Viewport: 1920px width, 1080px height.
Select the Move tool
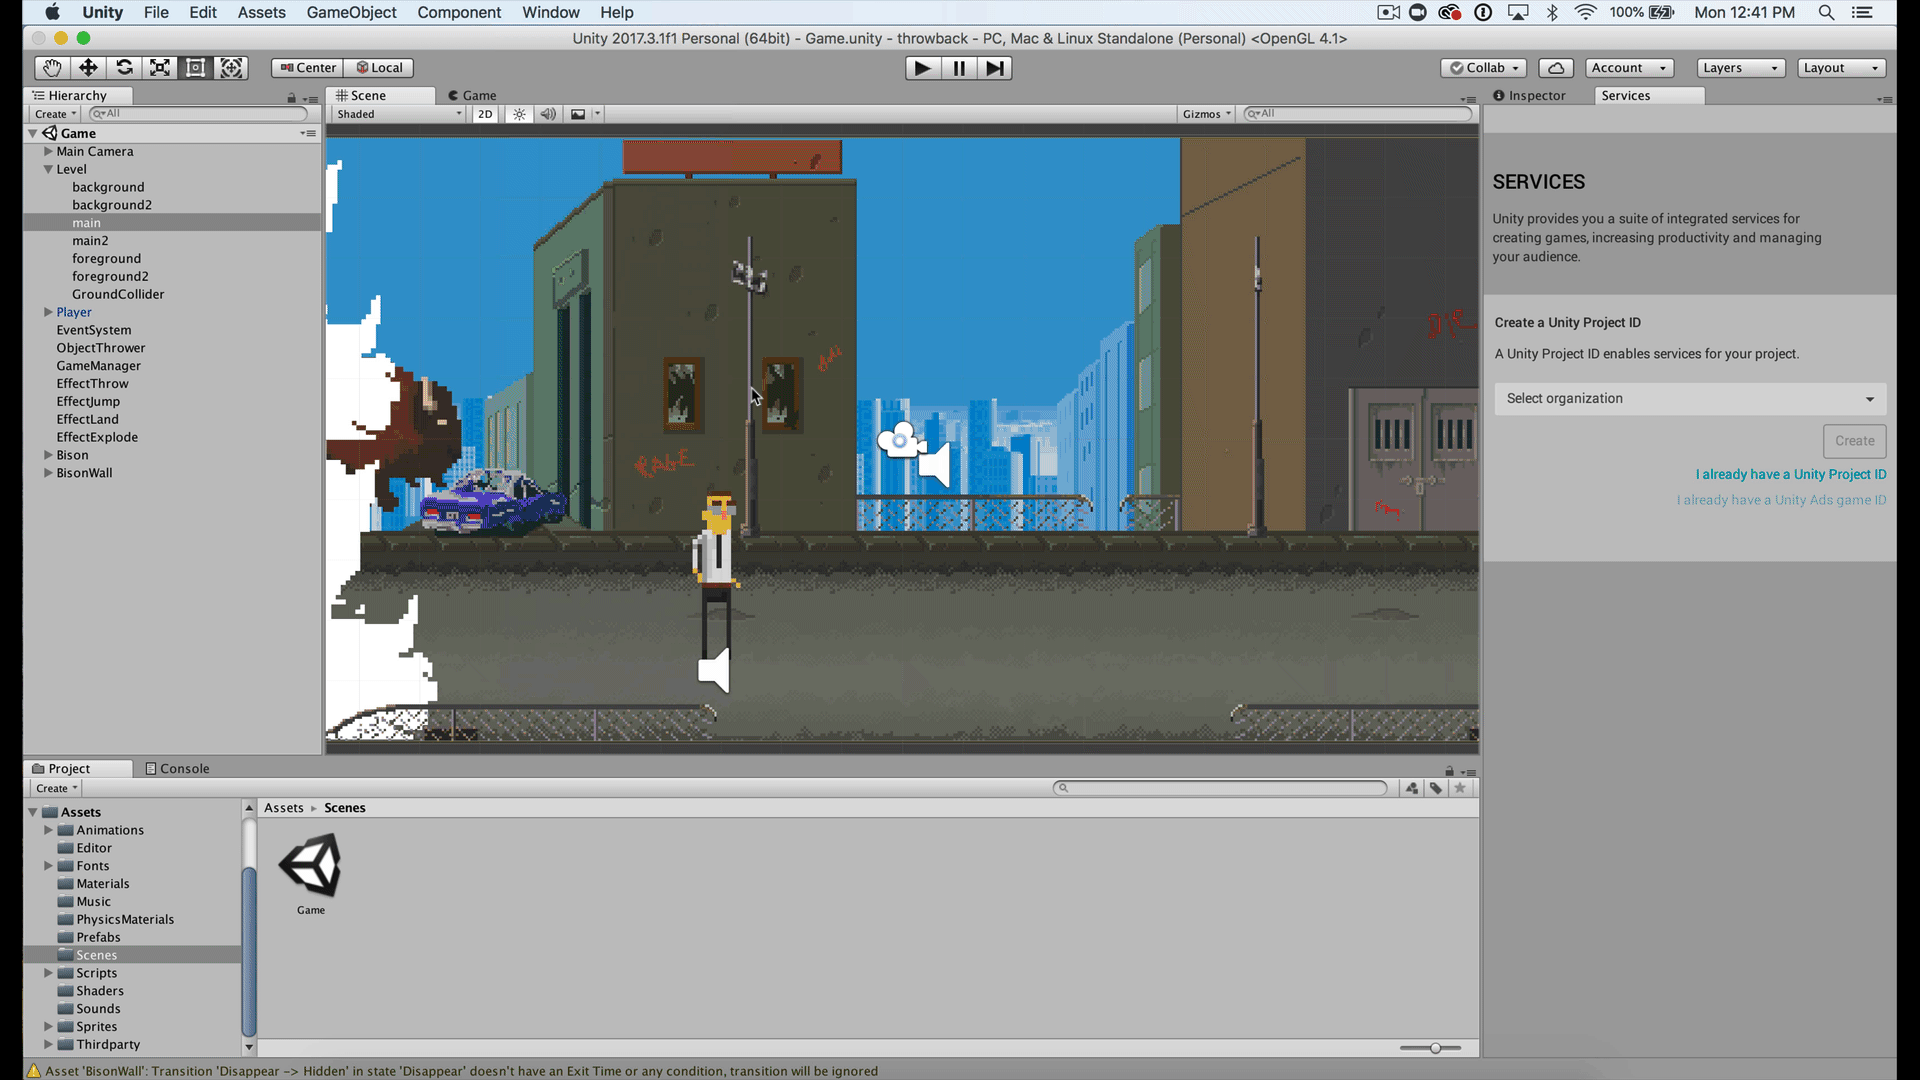point(88,67)
